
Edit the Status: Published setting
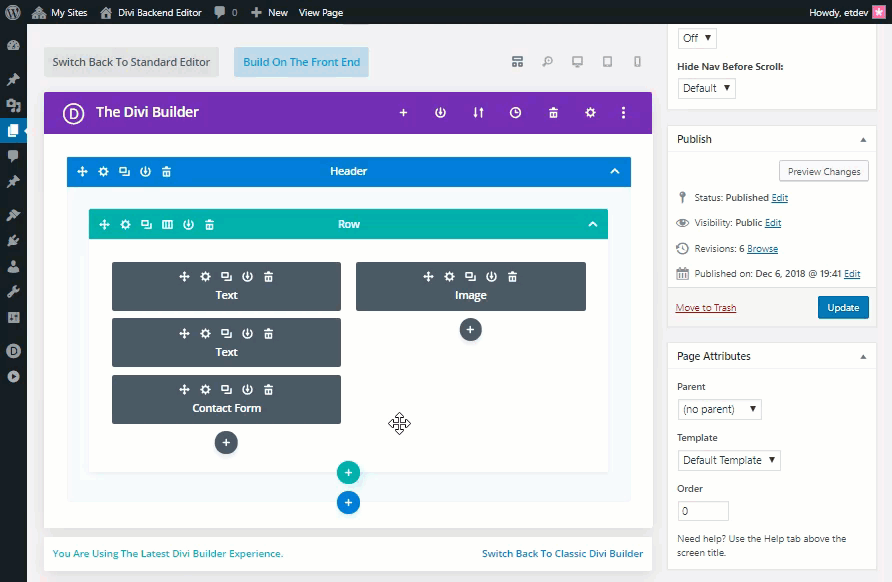[779, 197]
